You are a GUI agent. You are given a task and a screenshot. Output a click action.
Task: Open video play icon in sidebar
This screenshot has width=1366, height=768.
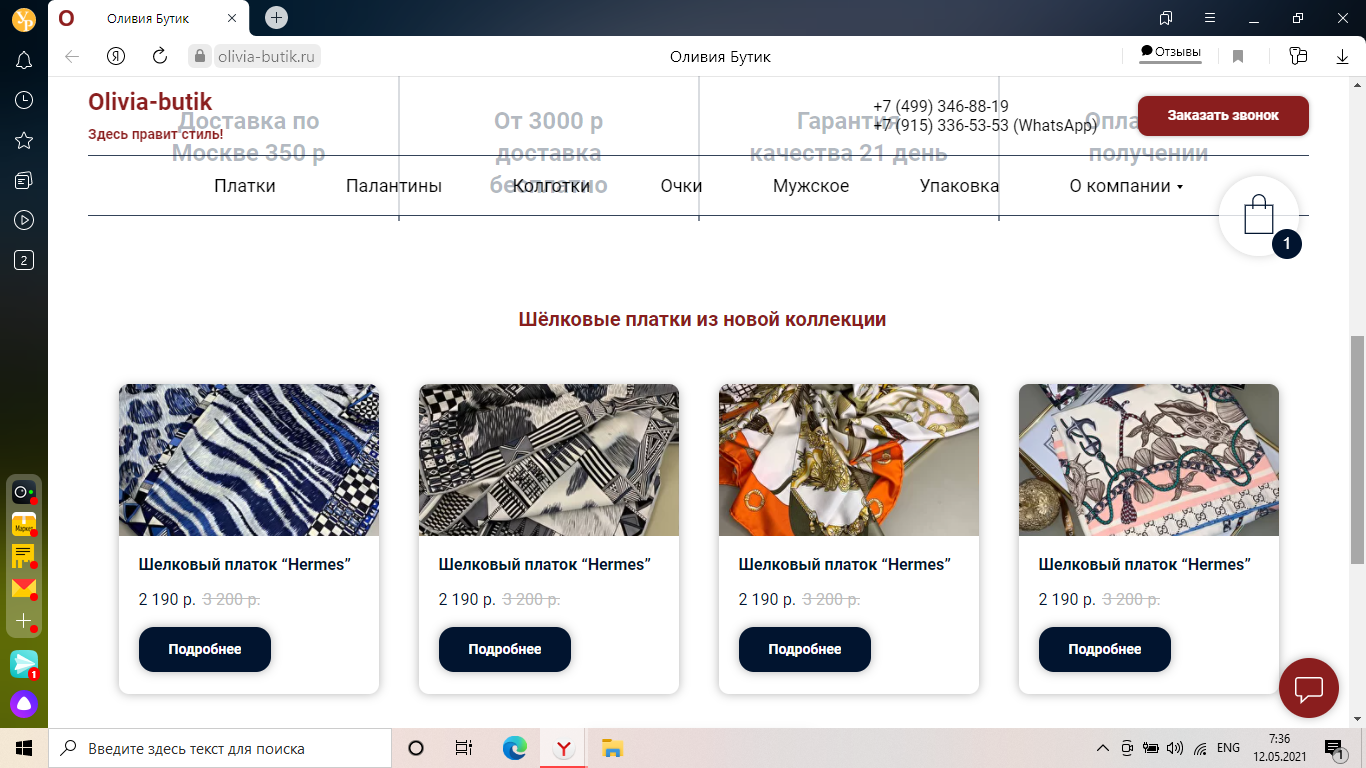click(24, 220)
